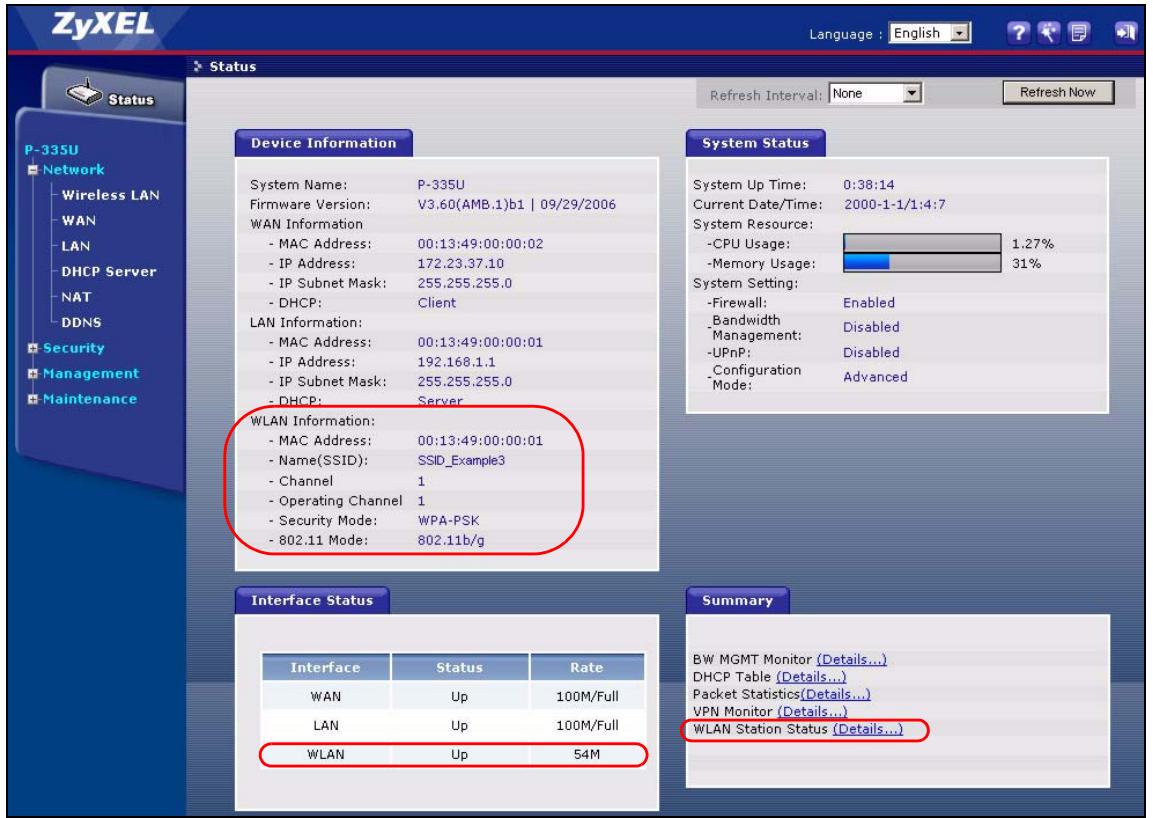
Task: Click the WAN rate cell 100M/Full
Action: [x=587, y=697]
